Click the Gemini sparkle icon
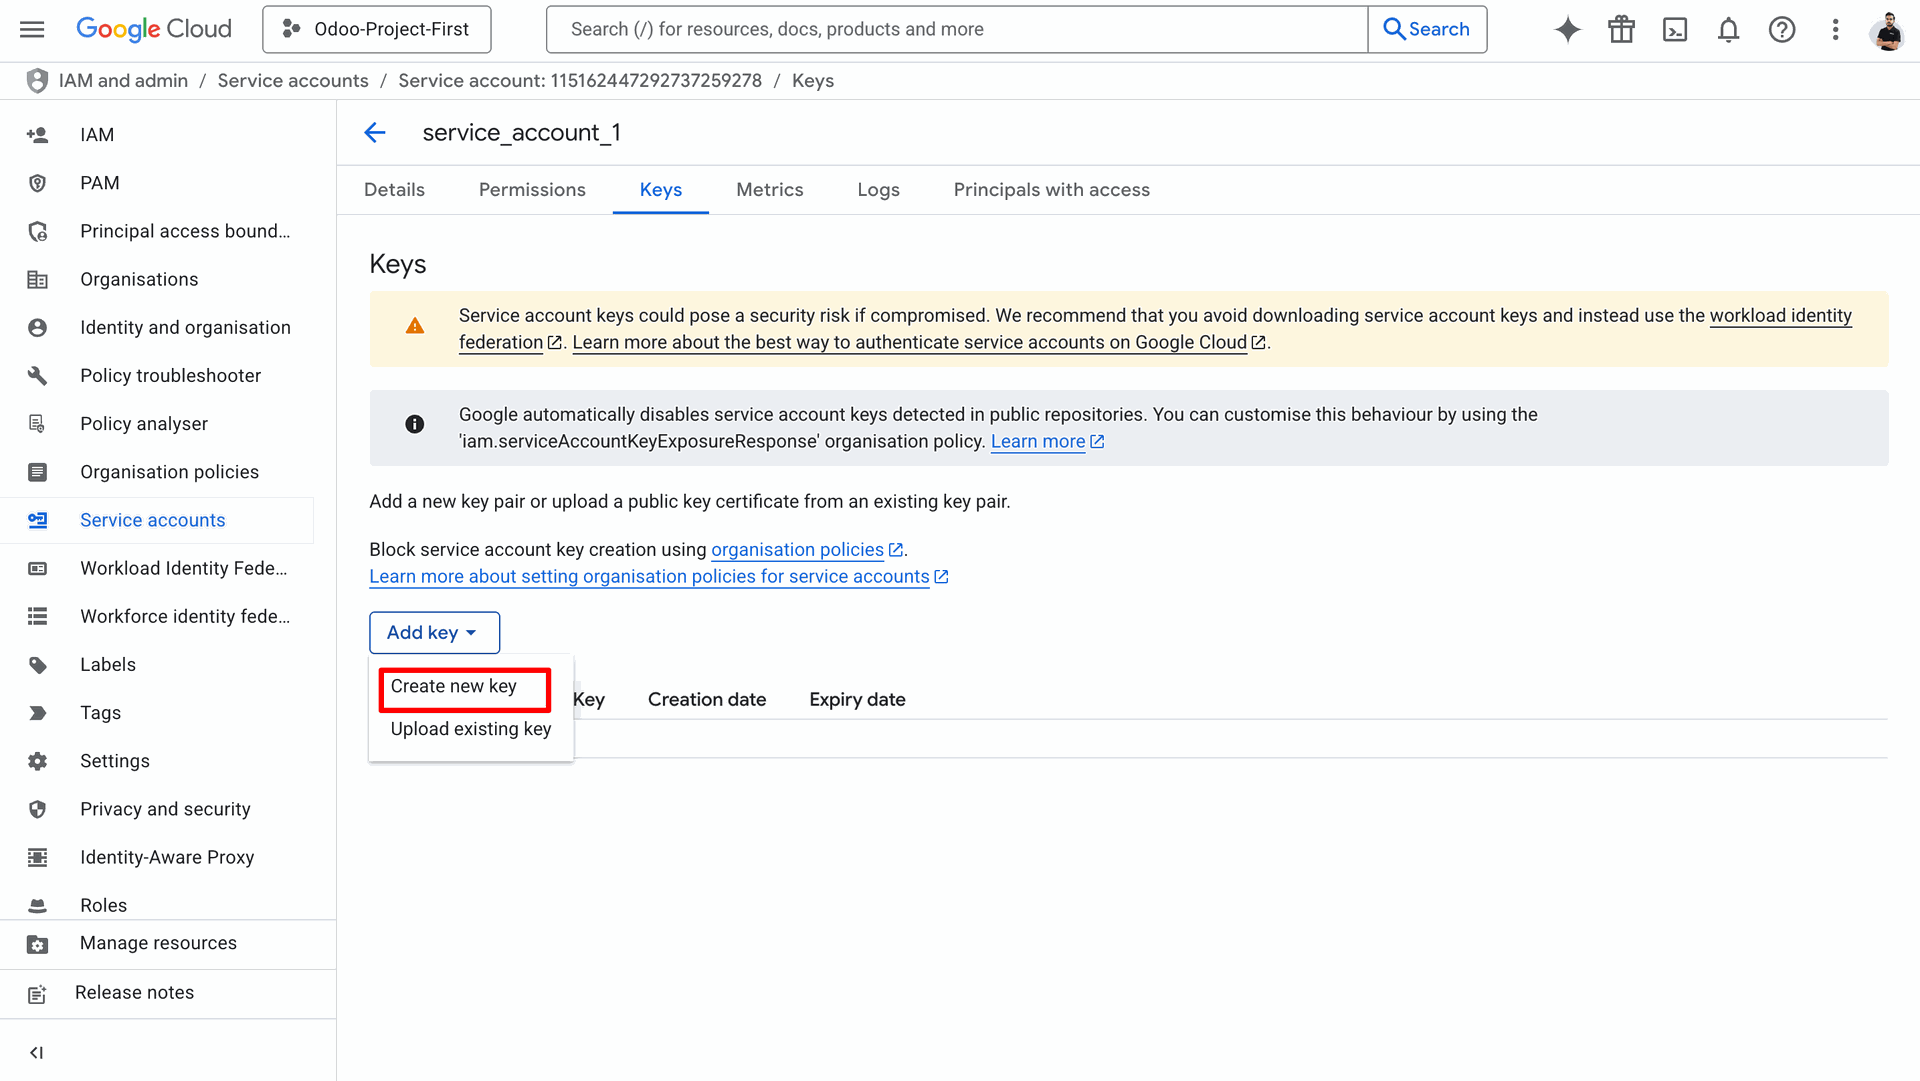1920x1081 pixels. pyautogui.click(x=1567, y=29)
